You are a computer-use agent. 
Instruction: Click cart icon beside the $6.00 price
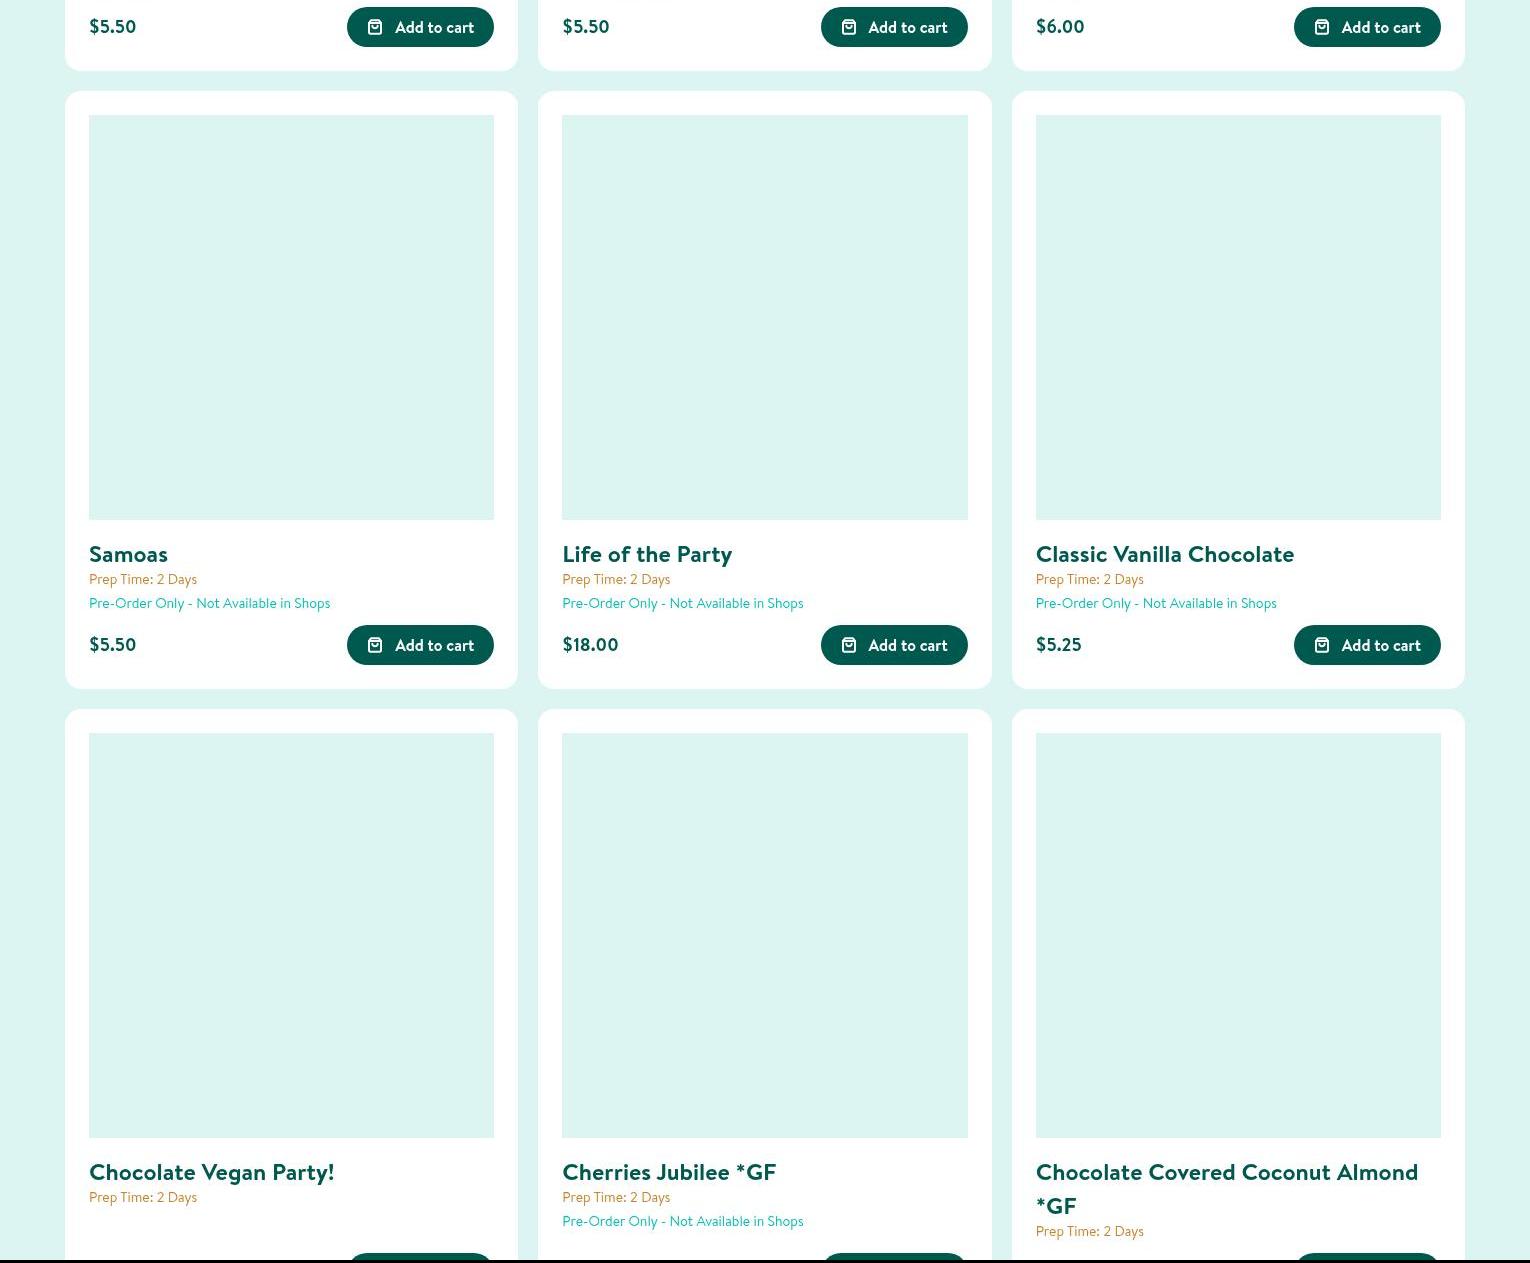tap(1322, 27)
